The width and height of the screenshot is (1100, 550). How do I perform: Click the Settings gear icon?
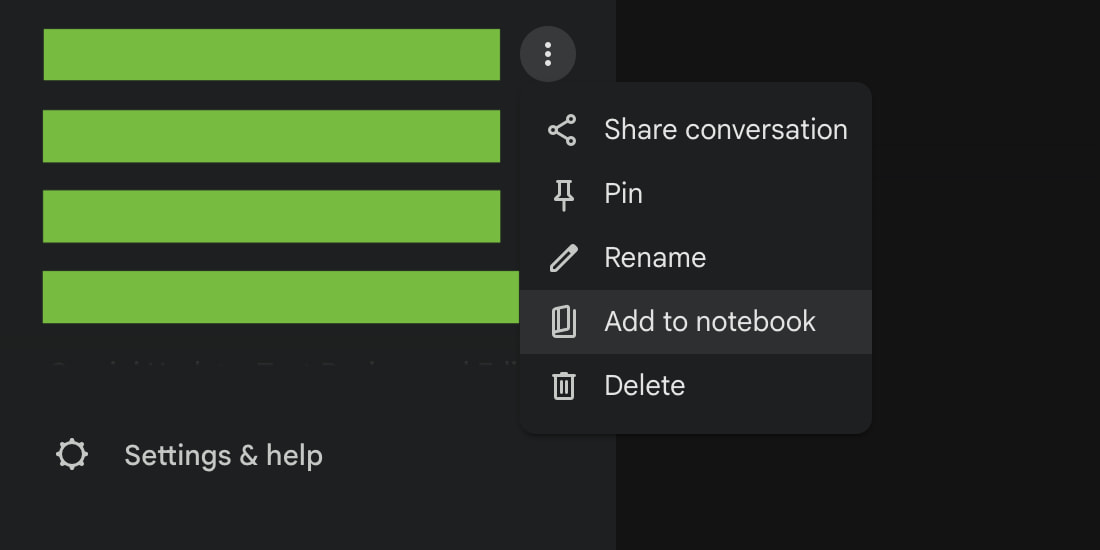point(72,456)
